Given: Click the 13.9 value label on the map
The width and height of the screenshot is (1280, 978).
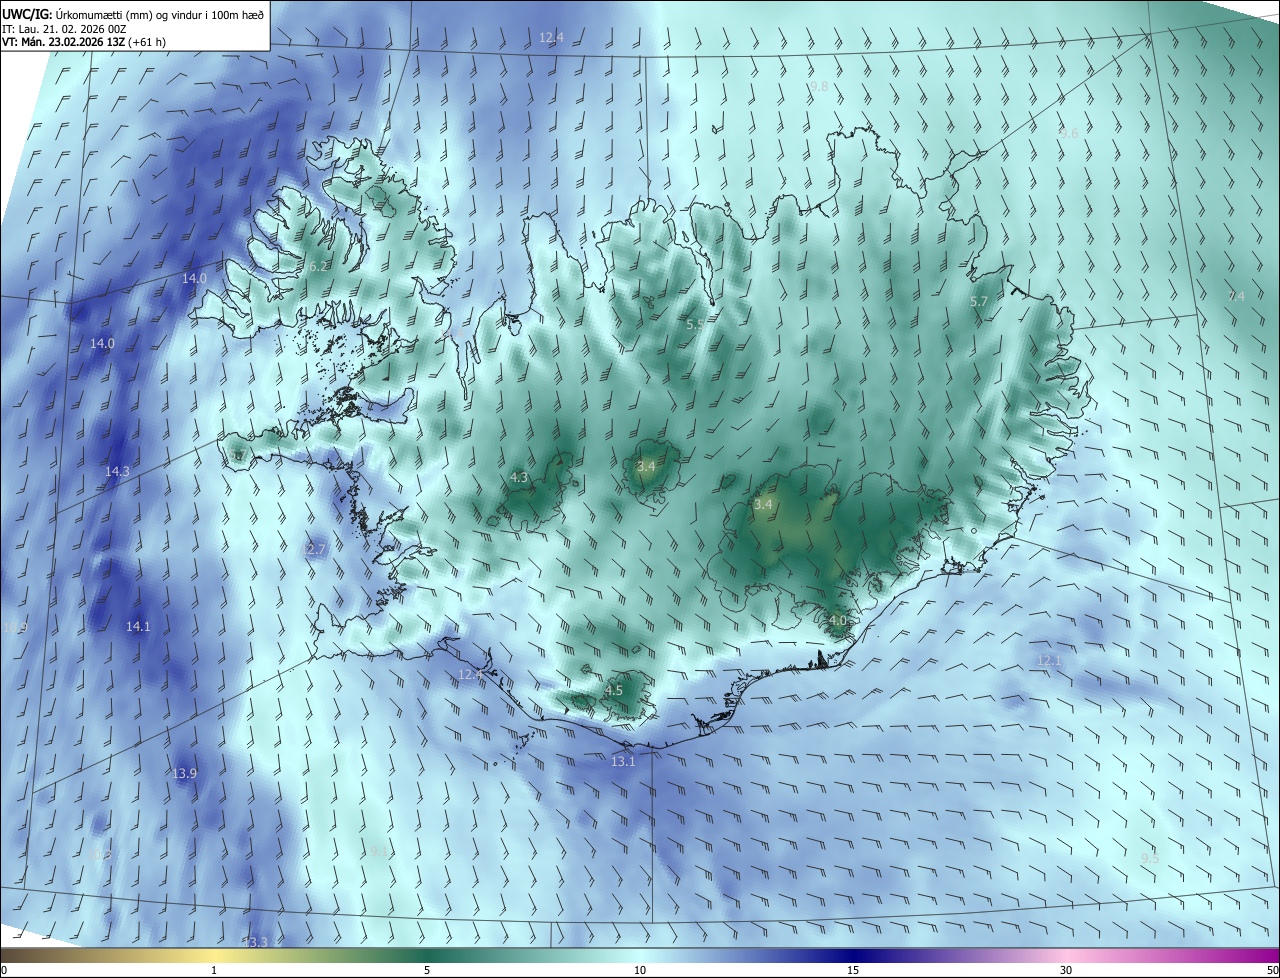Looking at the screenshot, I should pos(185,773).
